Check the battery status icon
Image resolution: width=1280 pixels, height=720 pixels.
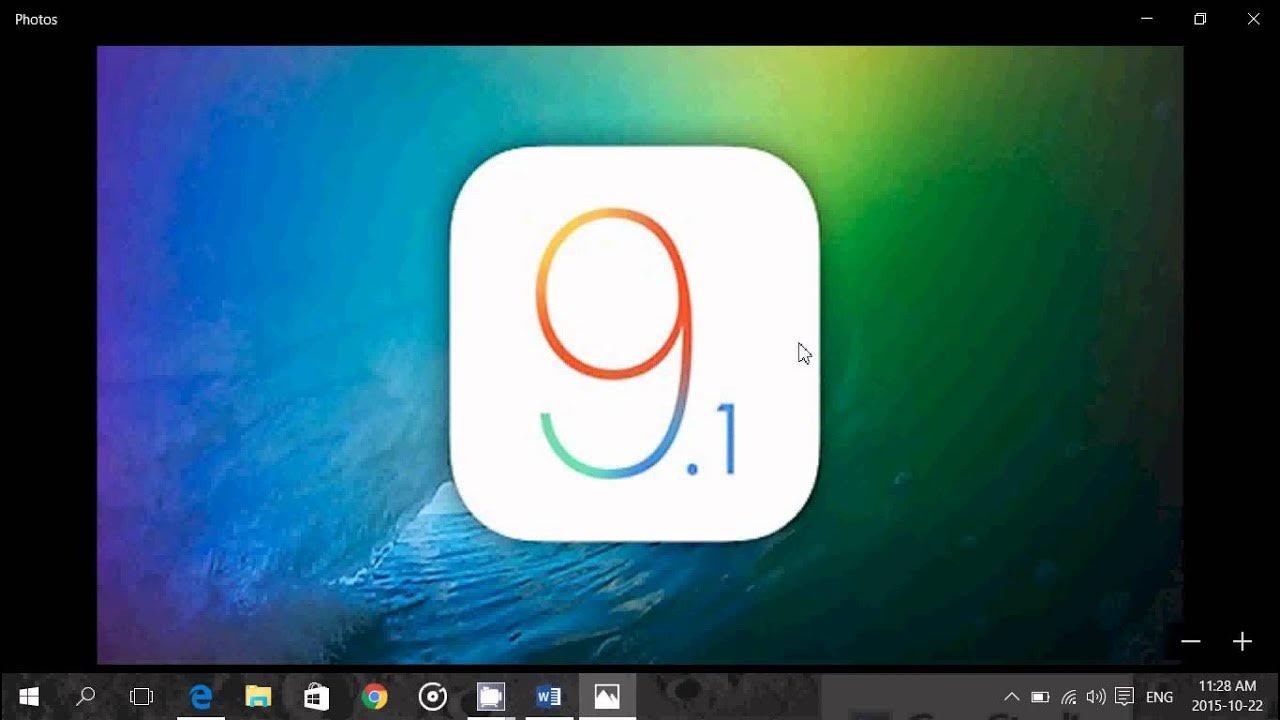(x=1040, y=697)
